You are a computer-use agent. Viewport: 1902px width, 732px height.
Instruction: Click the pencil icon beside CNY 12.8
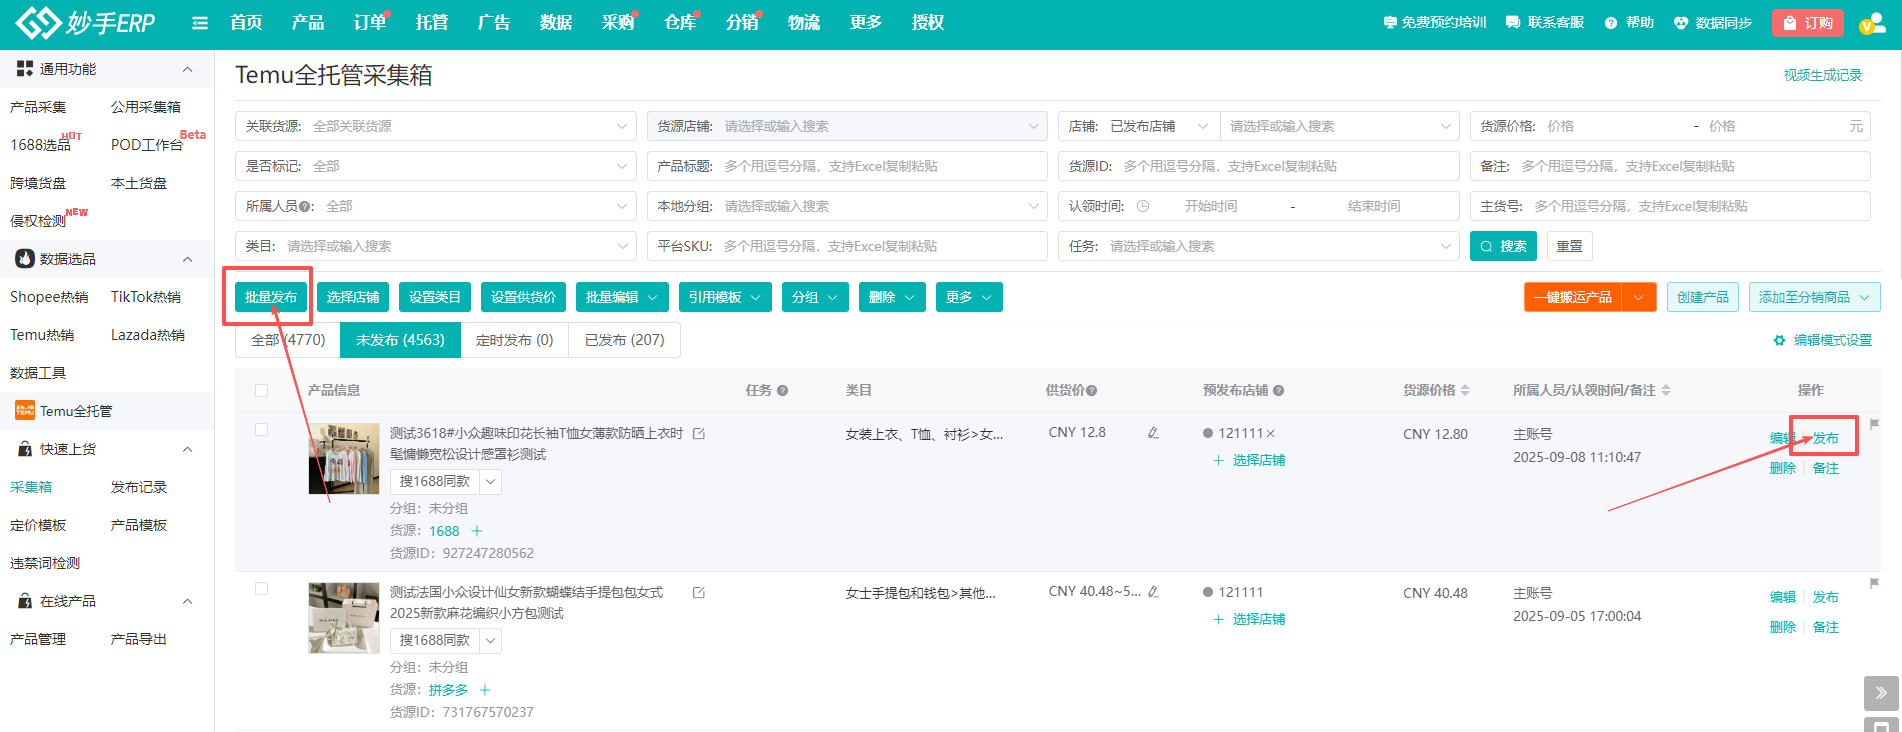(1153, 433)
